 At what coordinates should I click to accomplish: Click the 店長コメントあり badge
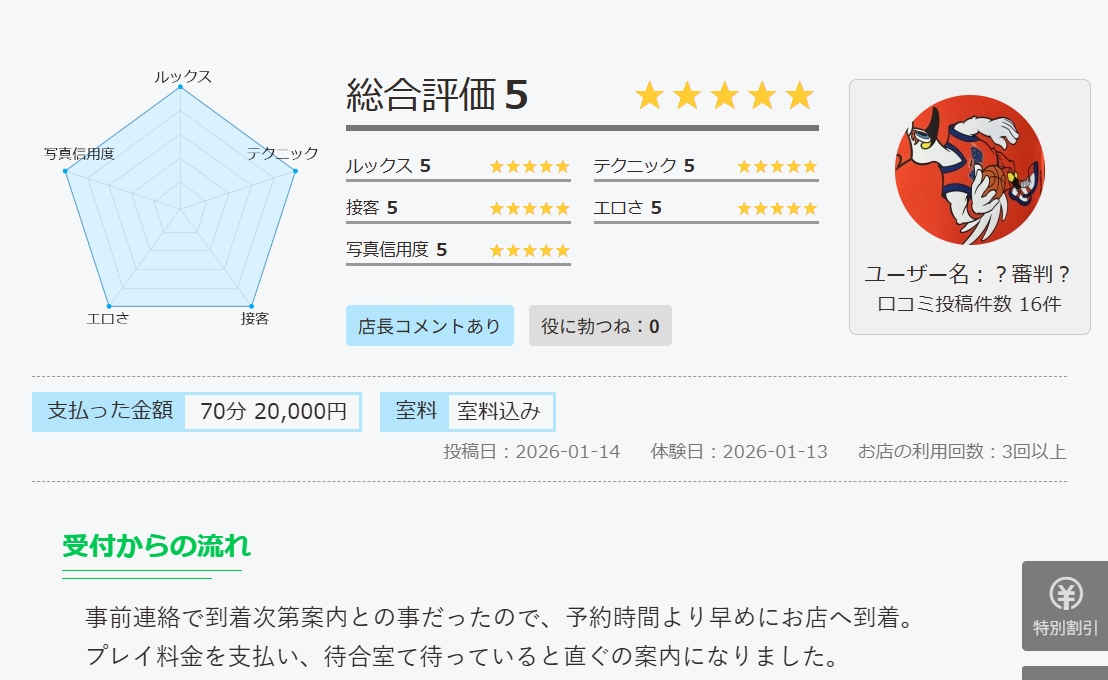tap(429, 326)
